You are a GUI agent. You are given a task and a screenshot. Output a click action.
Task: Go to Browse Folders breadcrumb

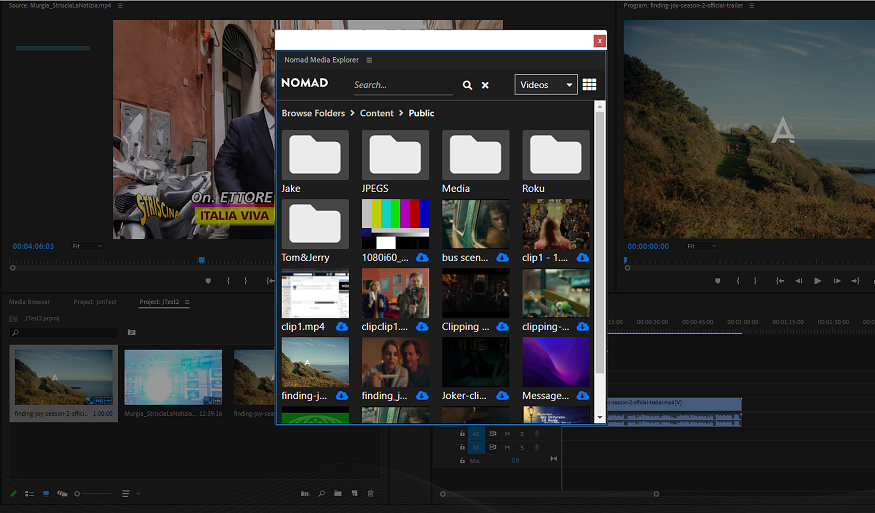313,113
